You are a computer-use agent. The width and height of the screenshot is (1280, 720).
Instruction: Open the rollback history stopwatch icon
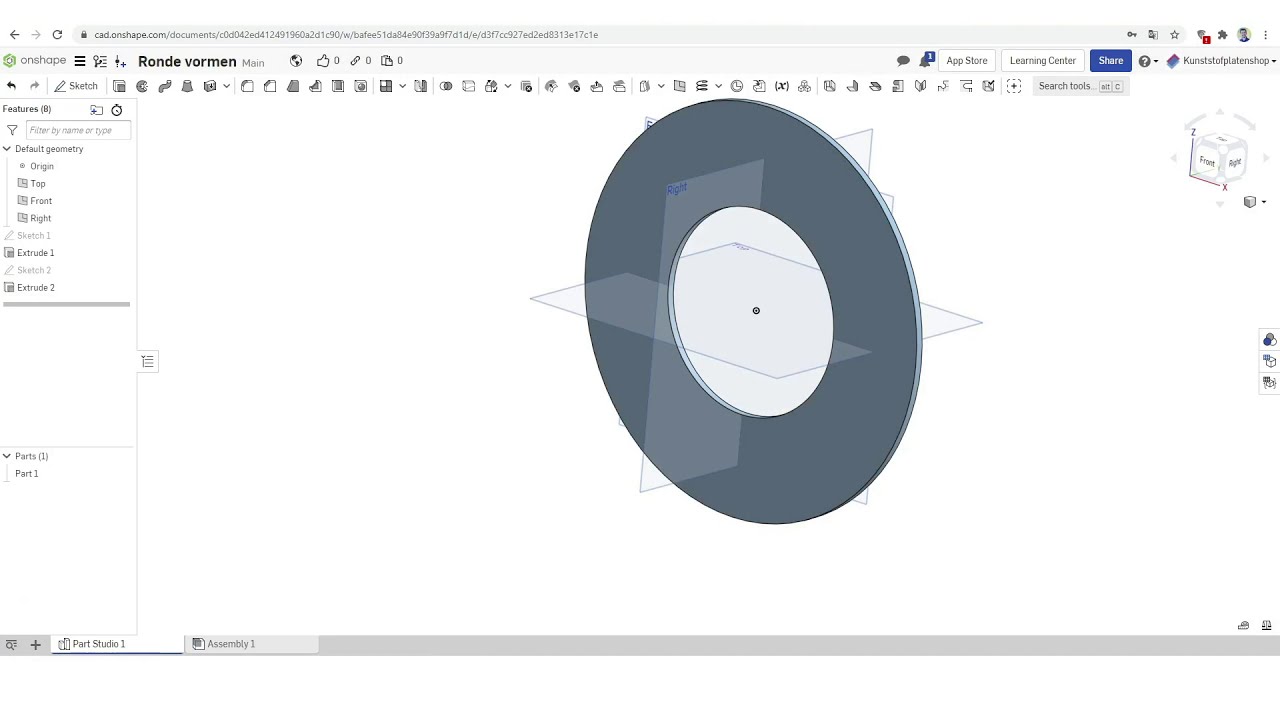tap(117, 110)
